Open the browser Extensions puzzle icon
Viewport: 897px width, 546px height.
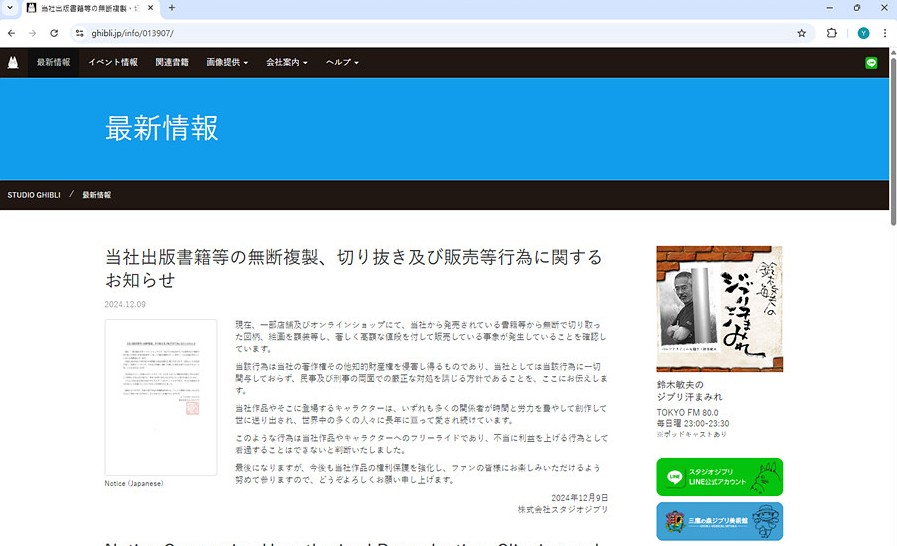pos(831,33)
